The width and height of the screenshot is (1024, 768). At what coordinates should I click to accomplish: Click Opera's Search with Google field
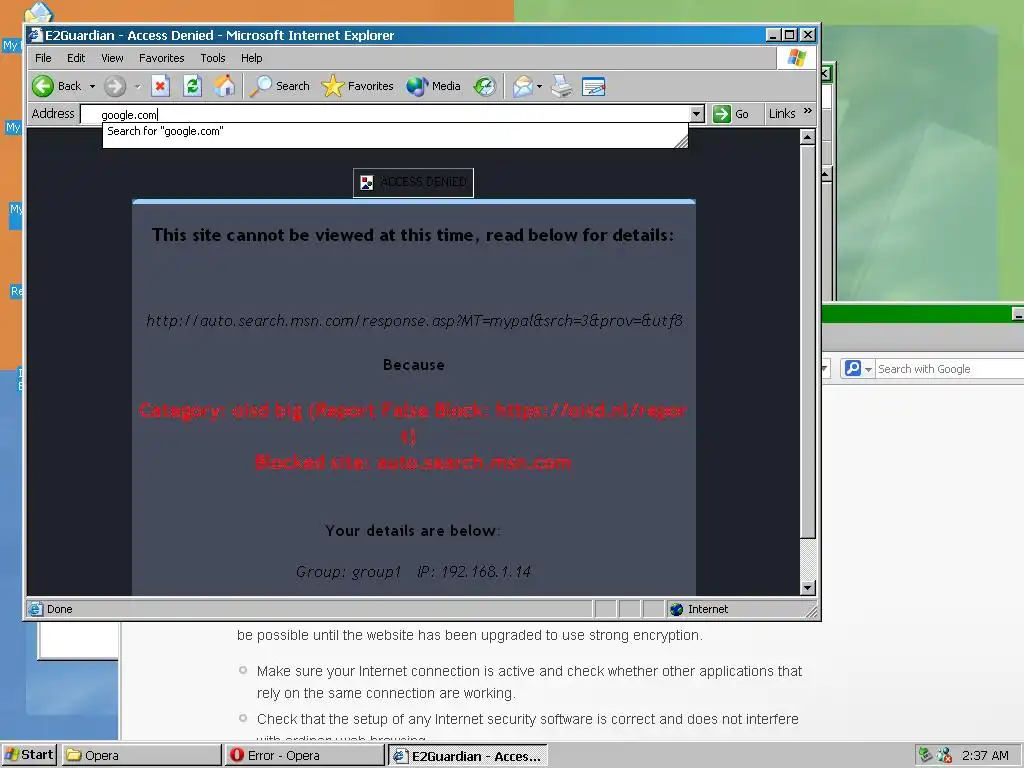[950, 369]
